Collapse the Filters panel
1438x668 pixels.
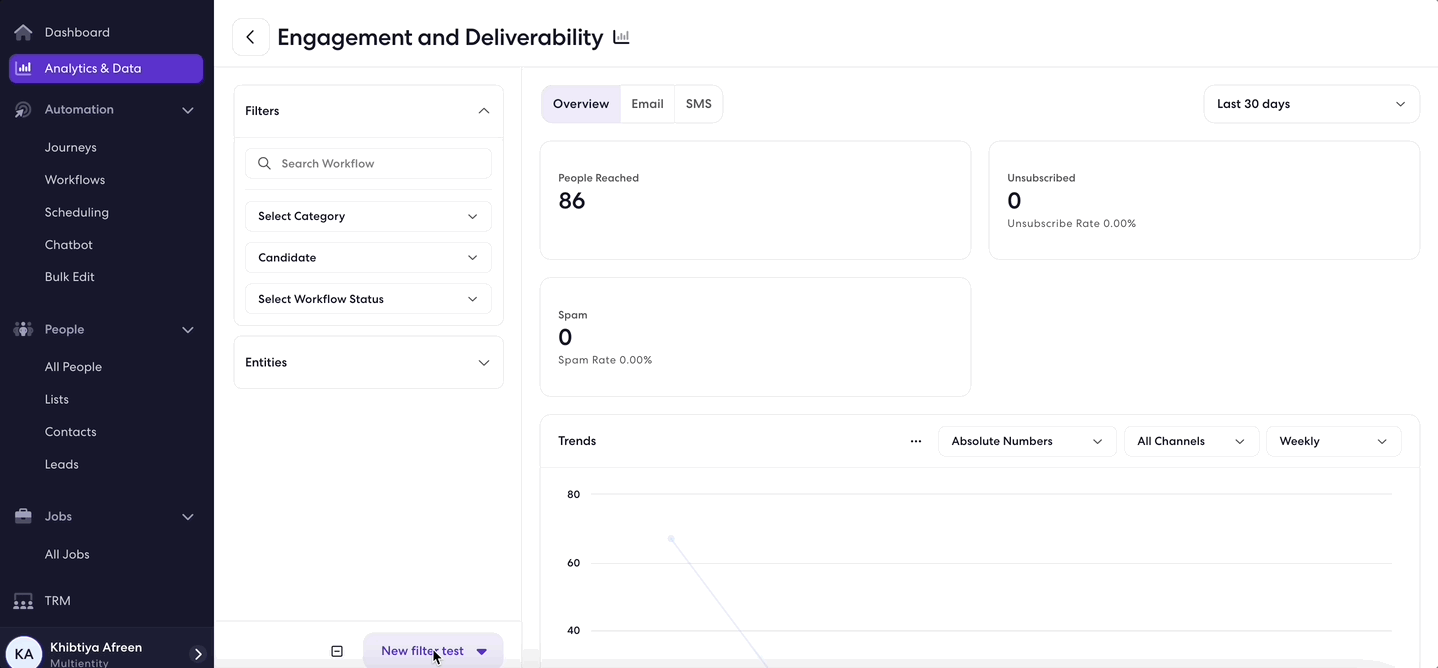pyautogui.click(x=484, y=111)
